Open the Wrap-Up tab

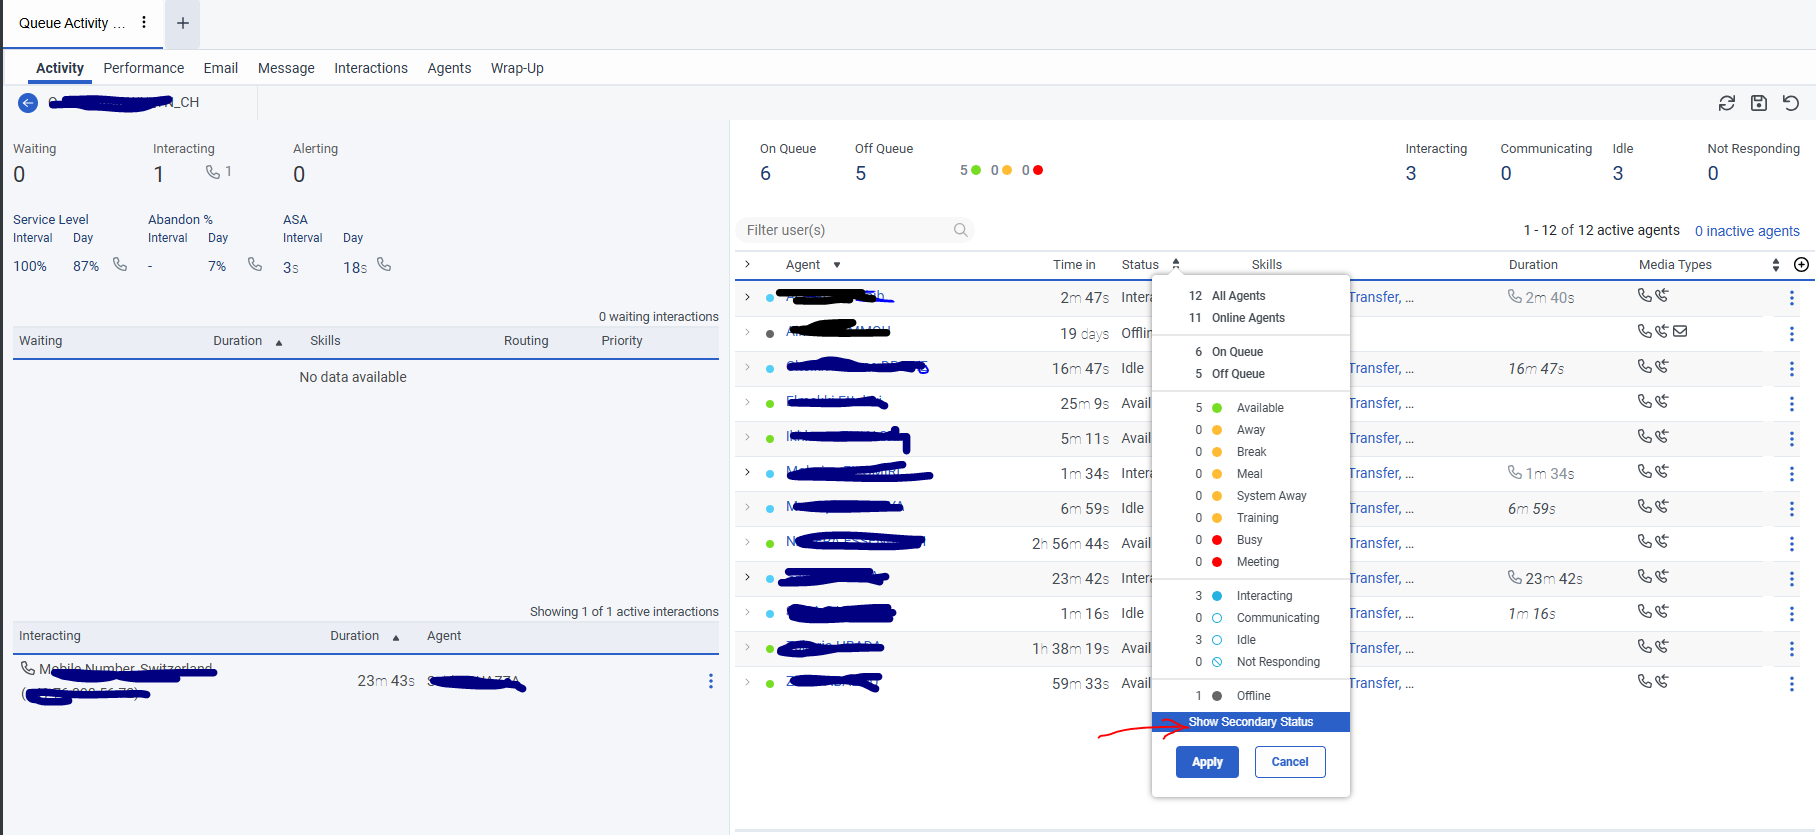coord(516,68)
